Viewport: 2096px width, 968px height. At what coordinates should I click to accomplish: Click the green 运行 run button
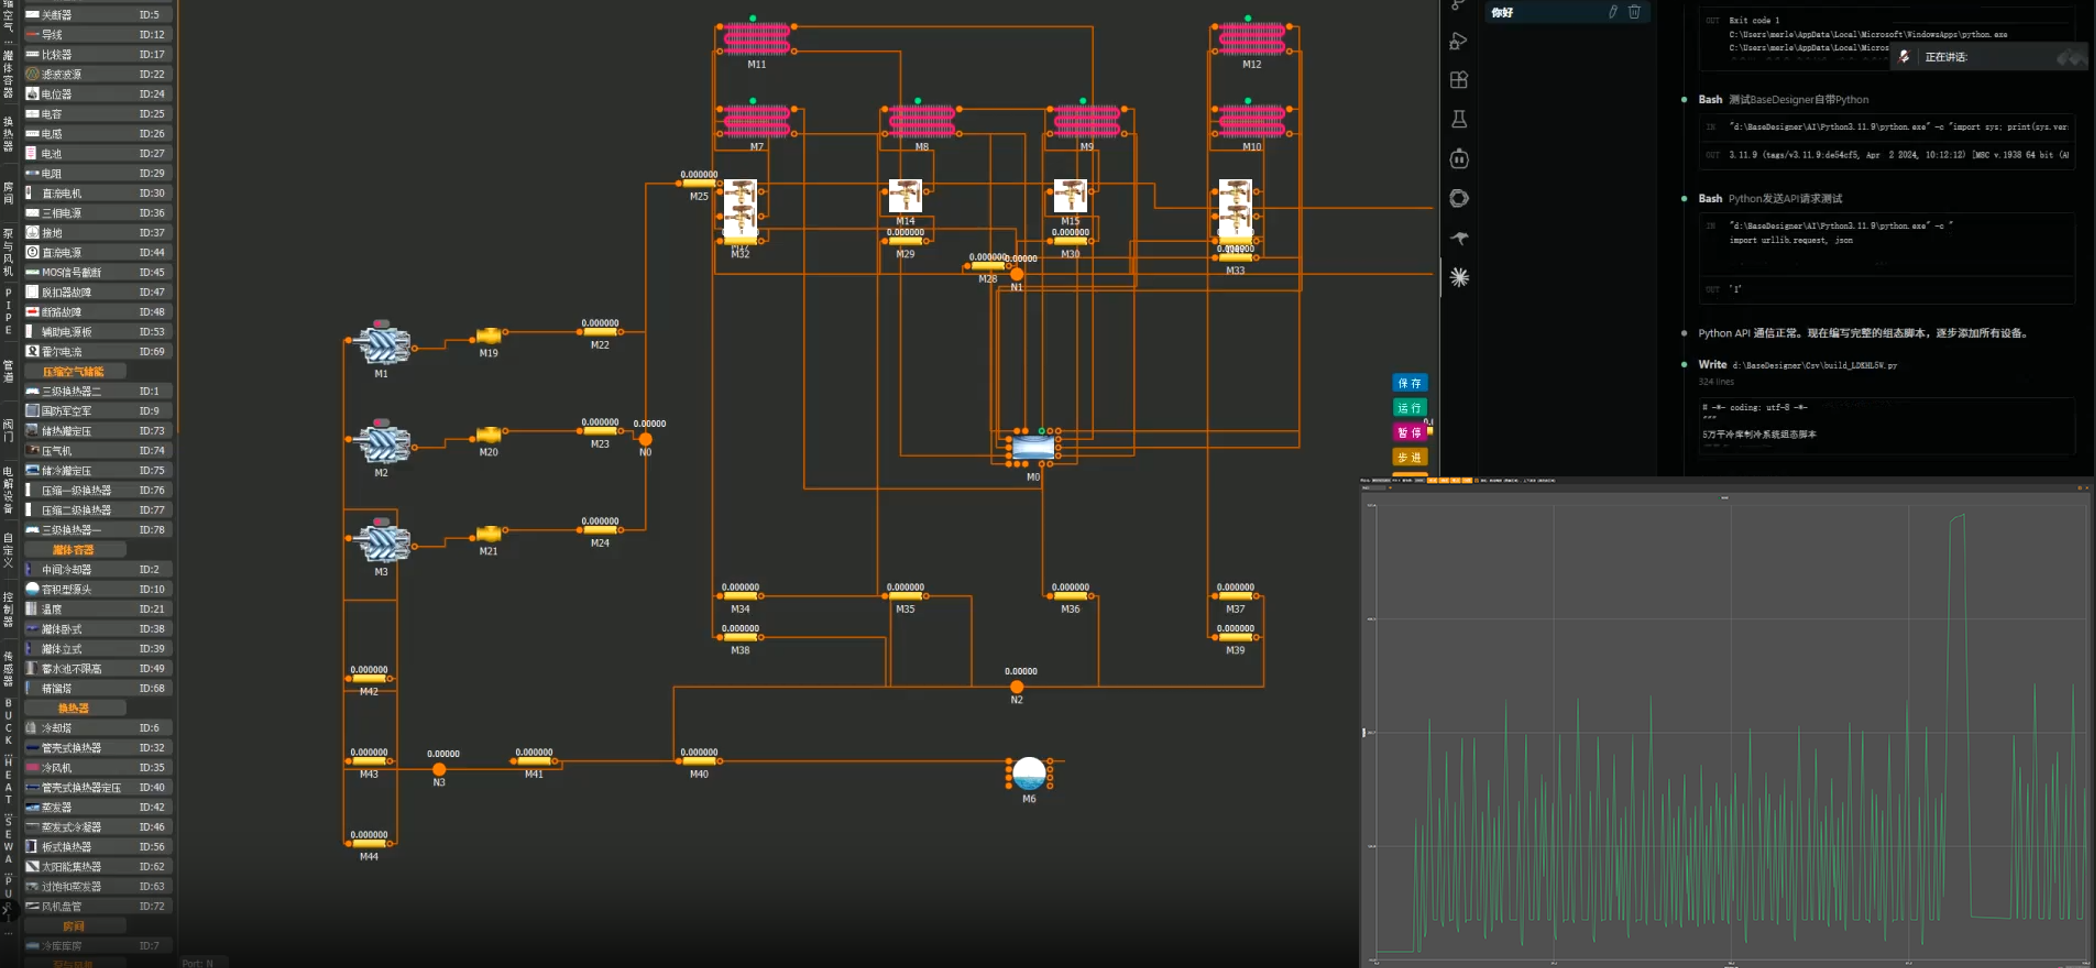click(x=1410, y=408)
